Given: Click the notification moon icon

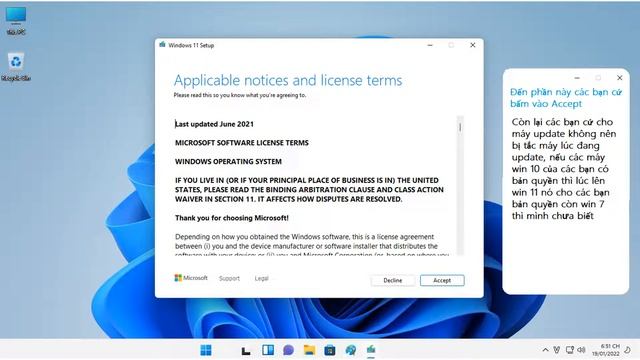Looking at the screenshot, I should point(628,350).
